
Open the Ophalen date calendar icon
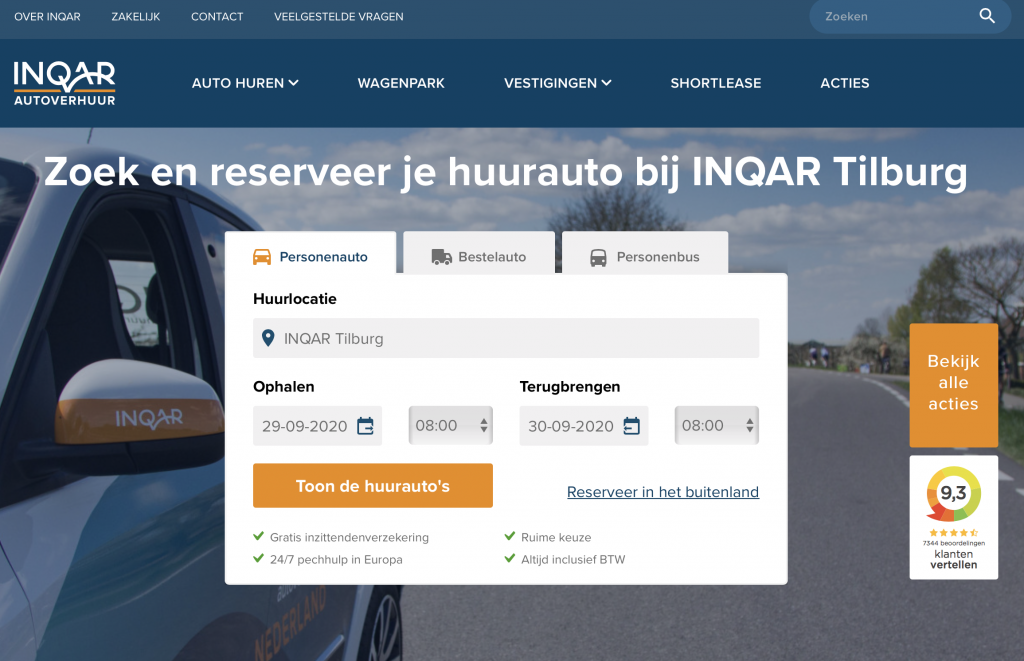(x=365, y=426)
